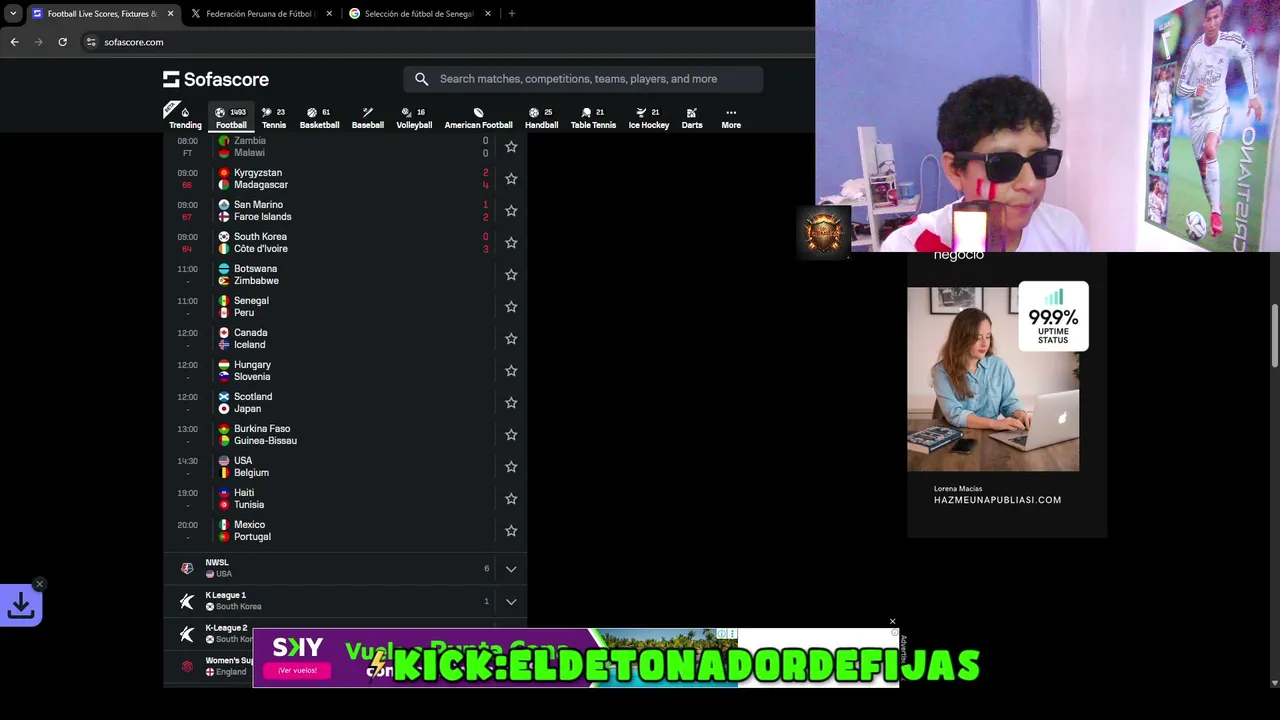The image size is (1280, 720).
Task: Open the Mexico vs Portugal match row
Action: [345, 531]
